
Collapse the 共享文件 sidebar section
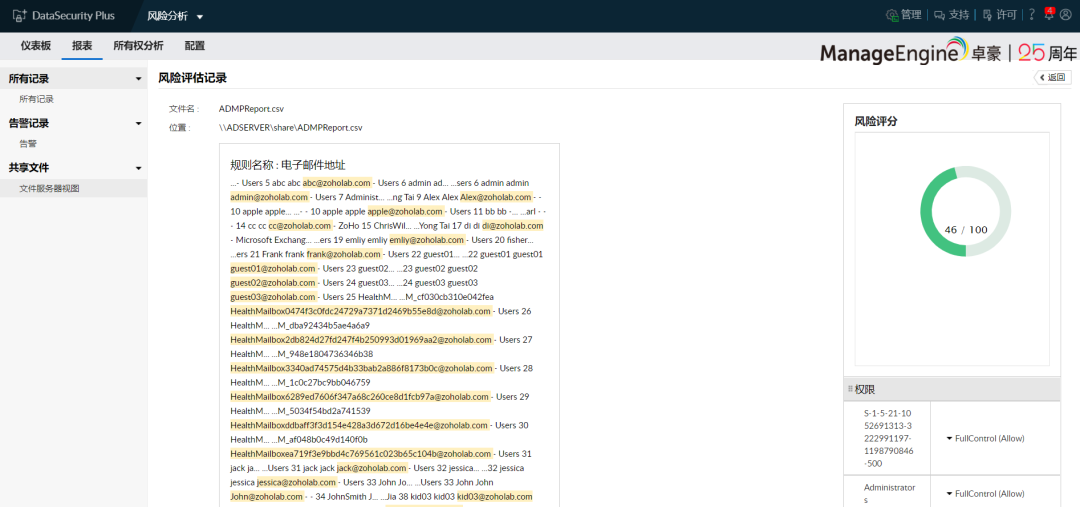pyautogui.click(x=138, y=168)
